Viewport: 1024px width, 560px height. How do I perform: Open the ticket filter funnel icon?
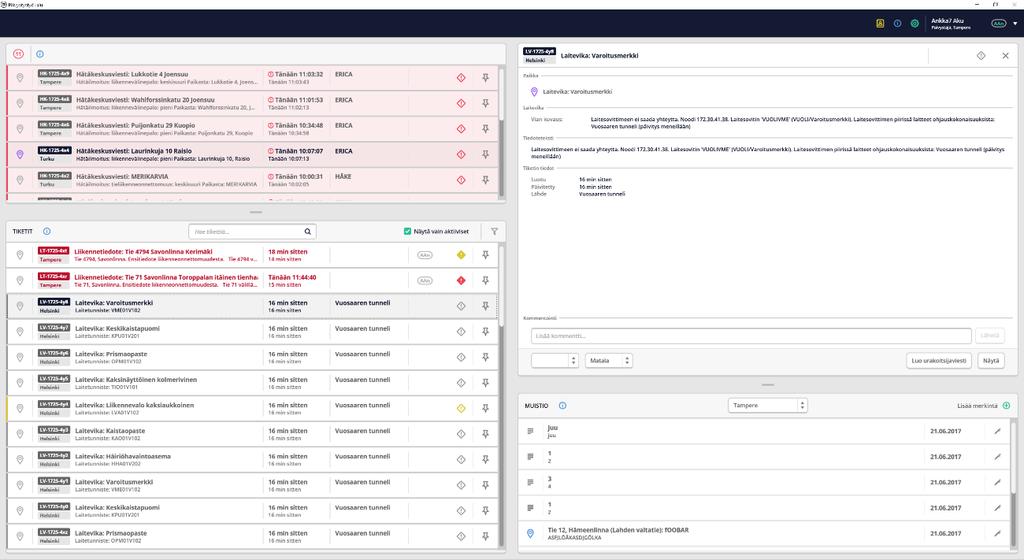(x=494, y=231)
